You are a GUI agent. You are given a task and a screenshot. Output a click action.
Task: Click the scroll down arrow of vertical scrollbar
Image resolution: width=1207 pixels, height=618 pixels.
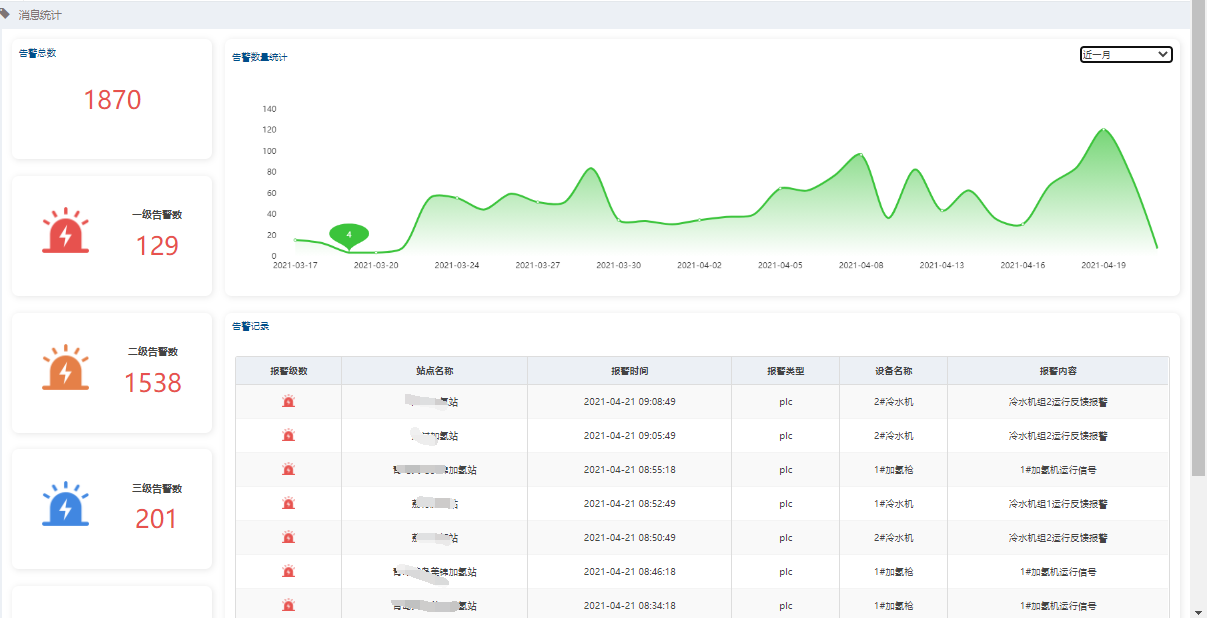pyautogui.click(x=1198, y=611)
